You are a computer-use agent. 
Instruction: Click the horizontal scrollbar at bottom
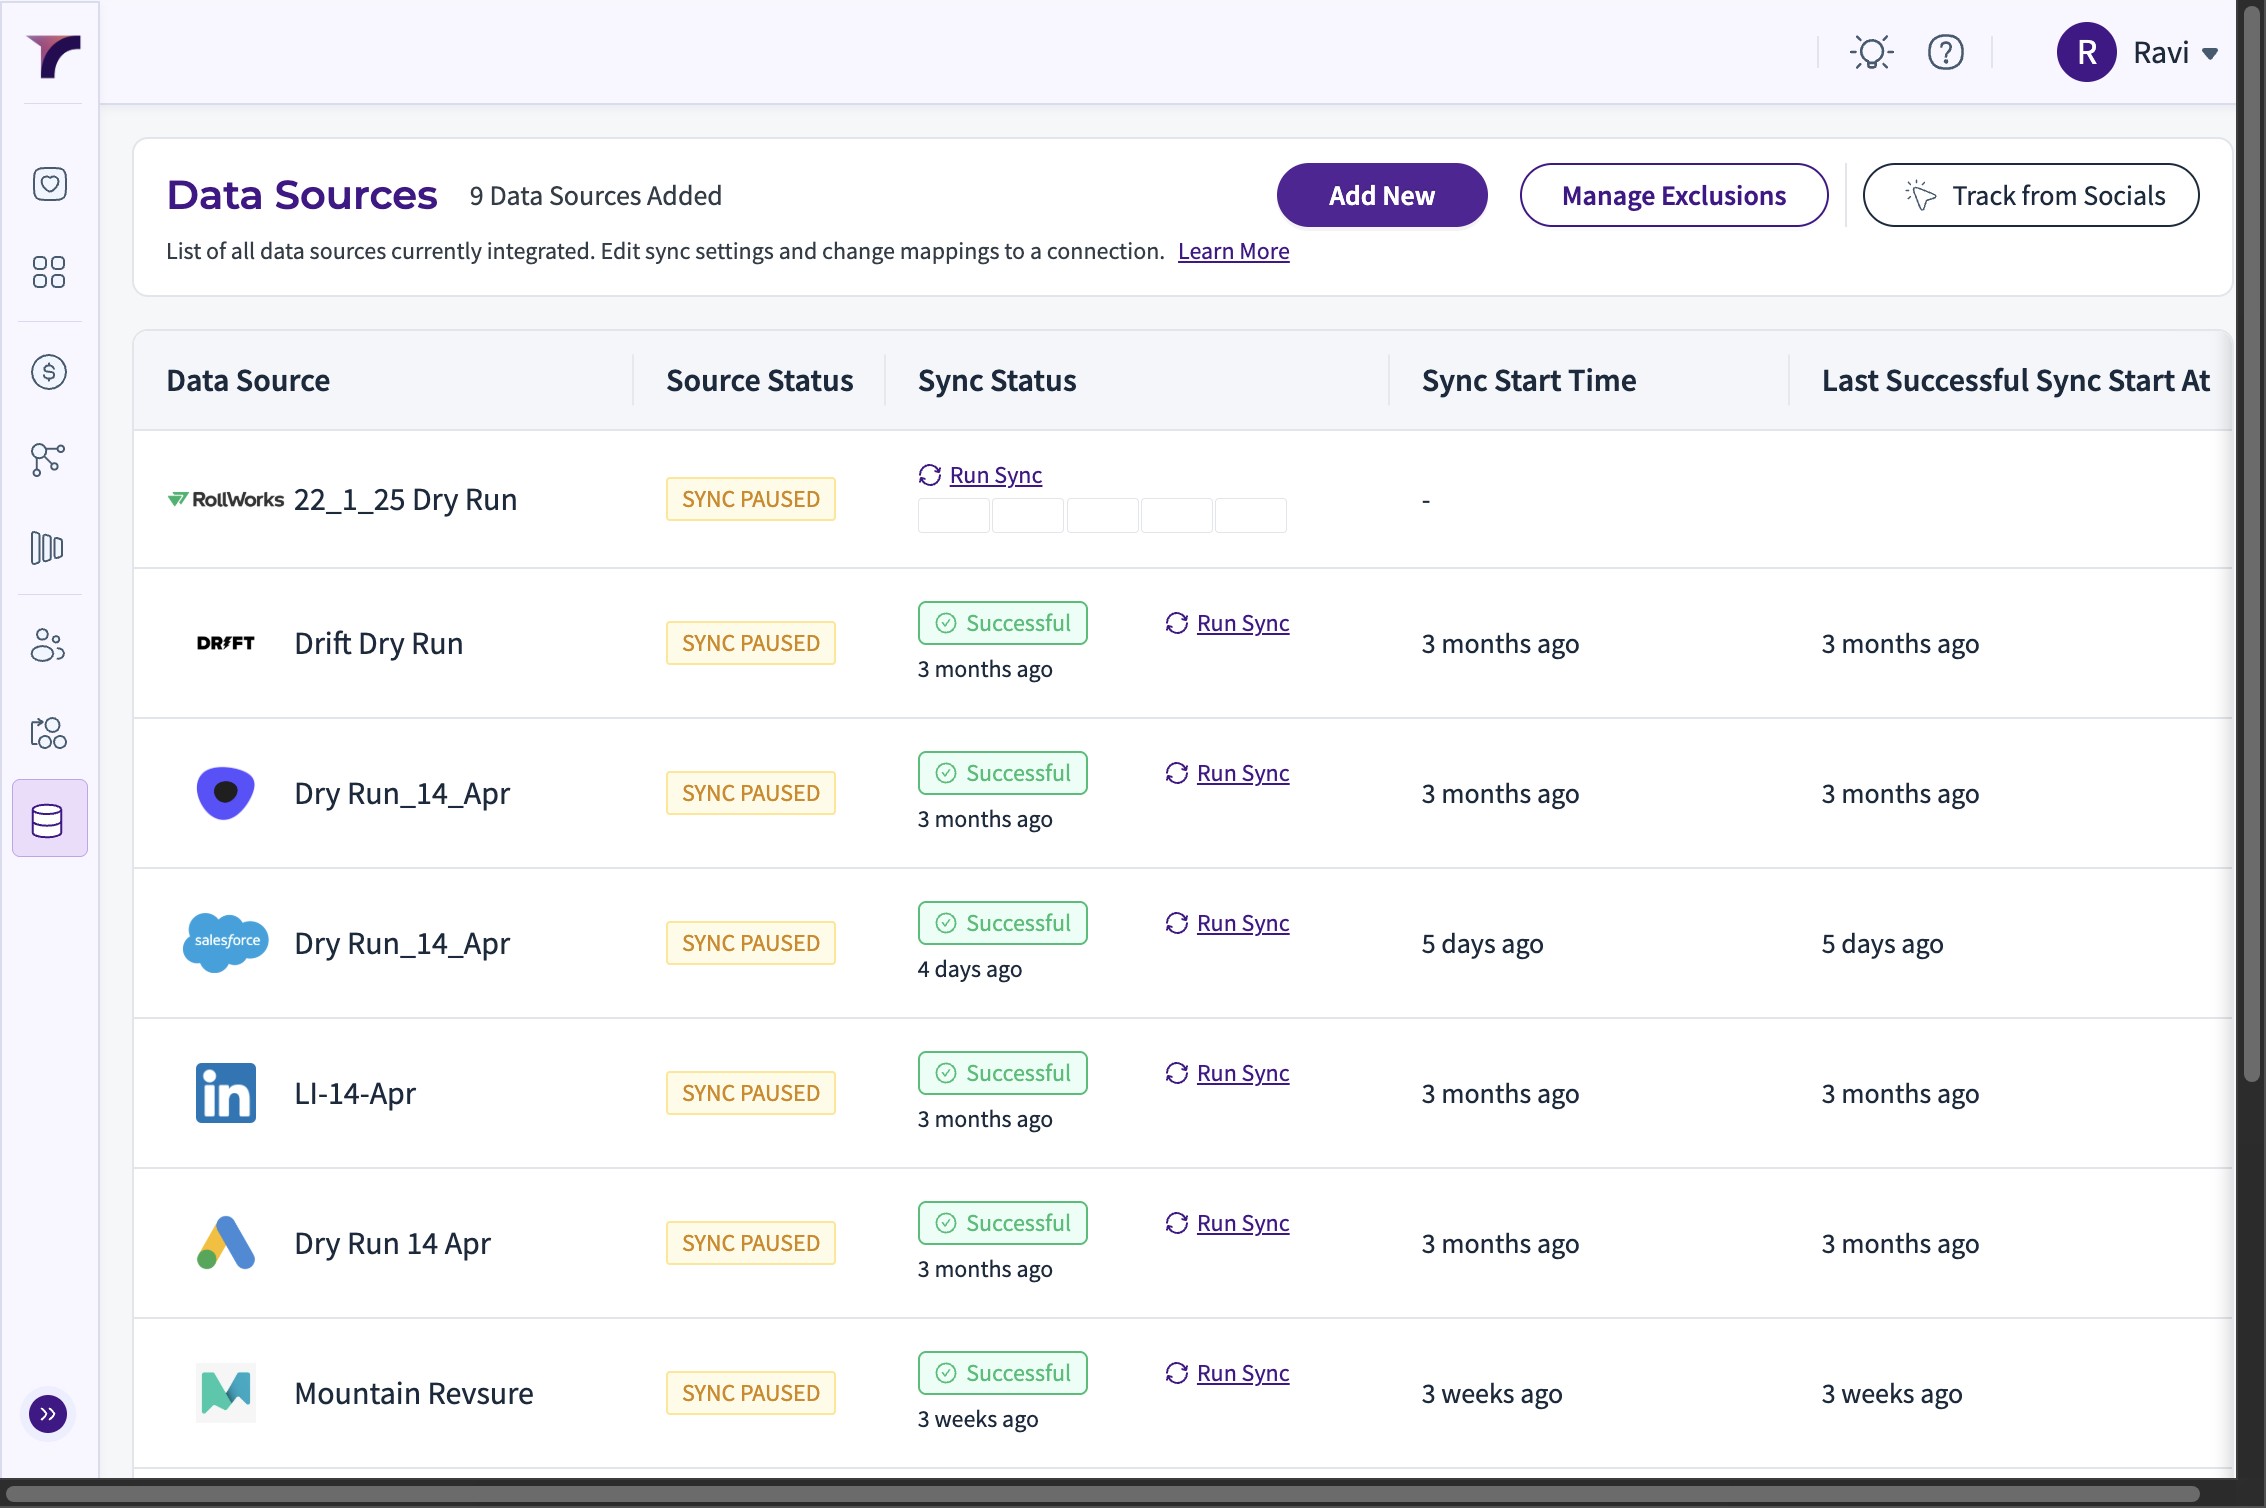(x=1100, y=1494)
